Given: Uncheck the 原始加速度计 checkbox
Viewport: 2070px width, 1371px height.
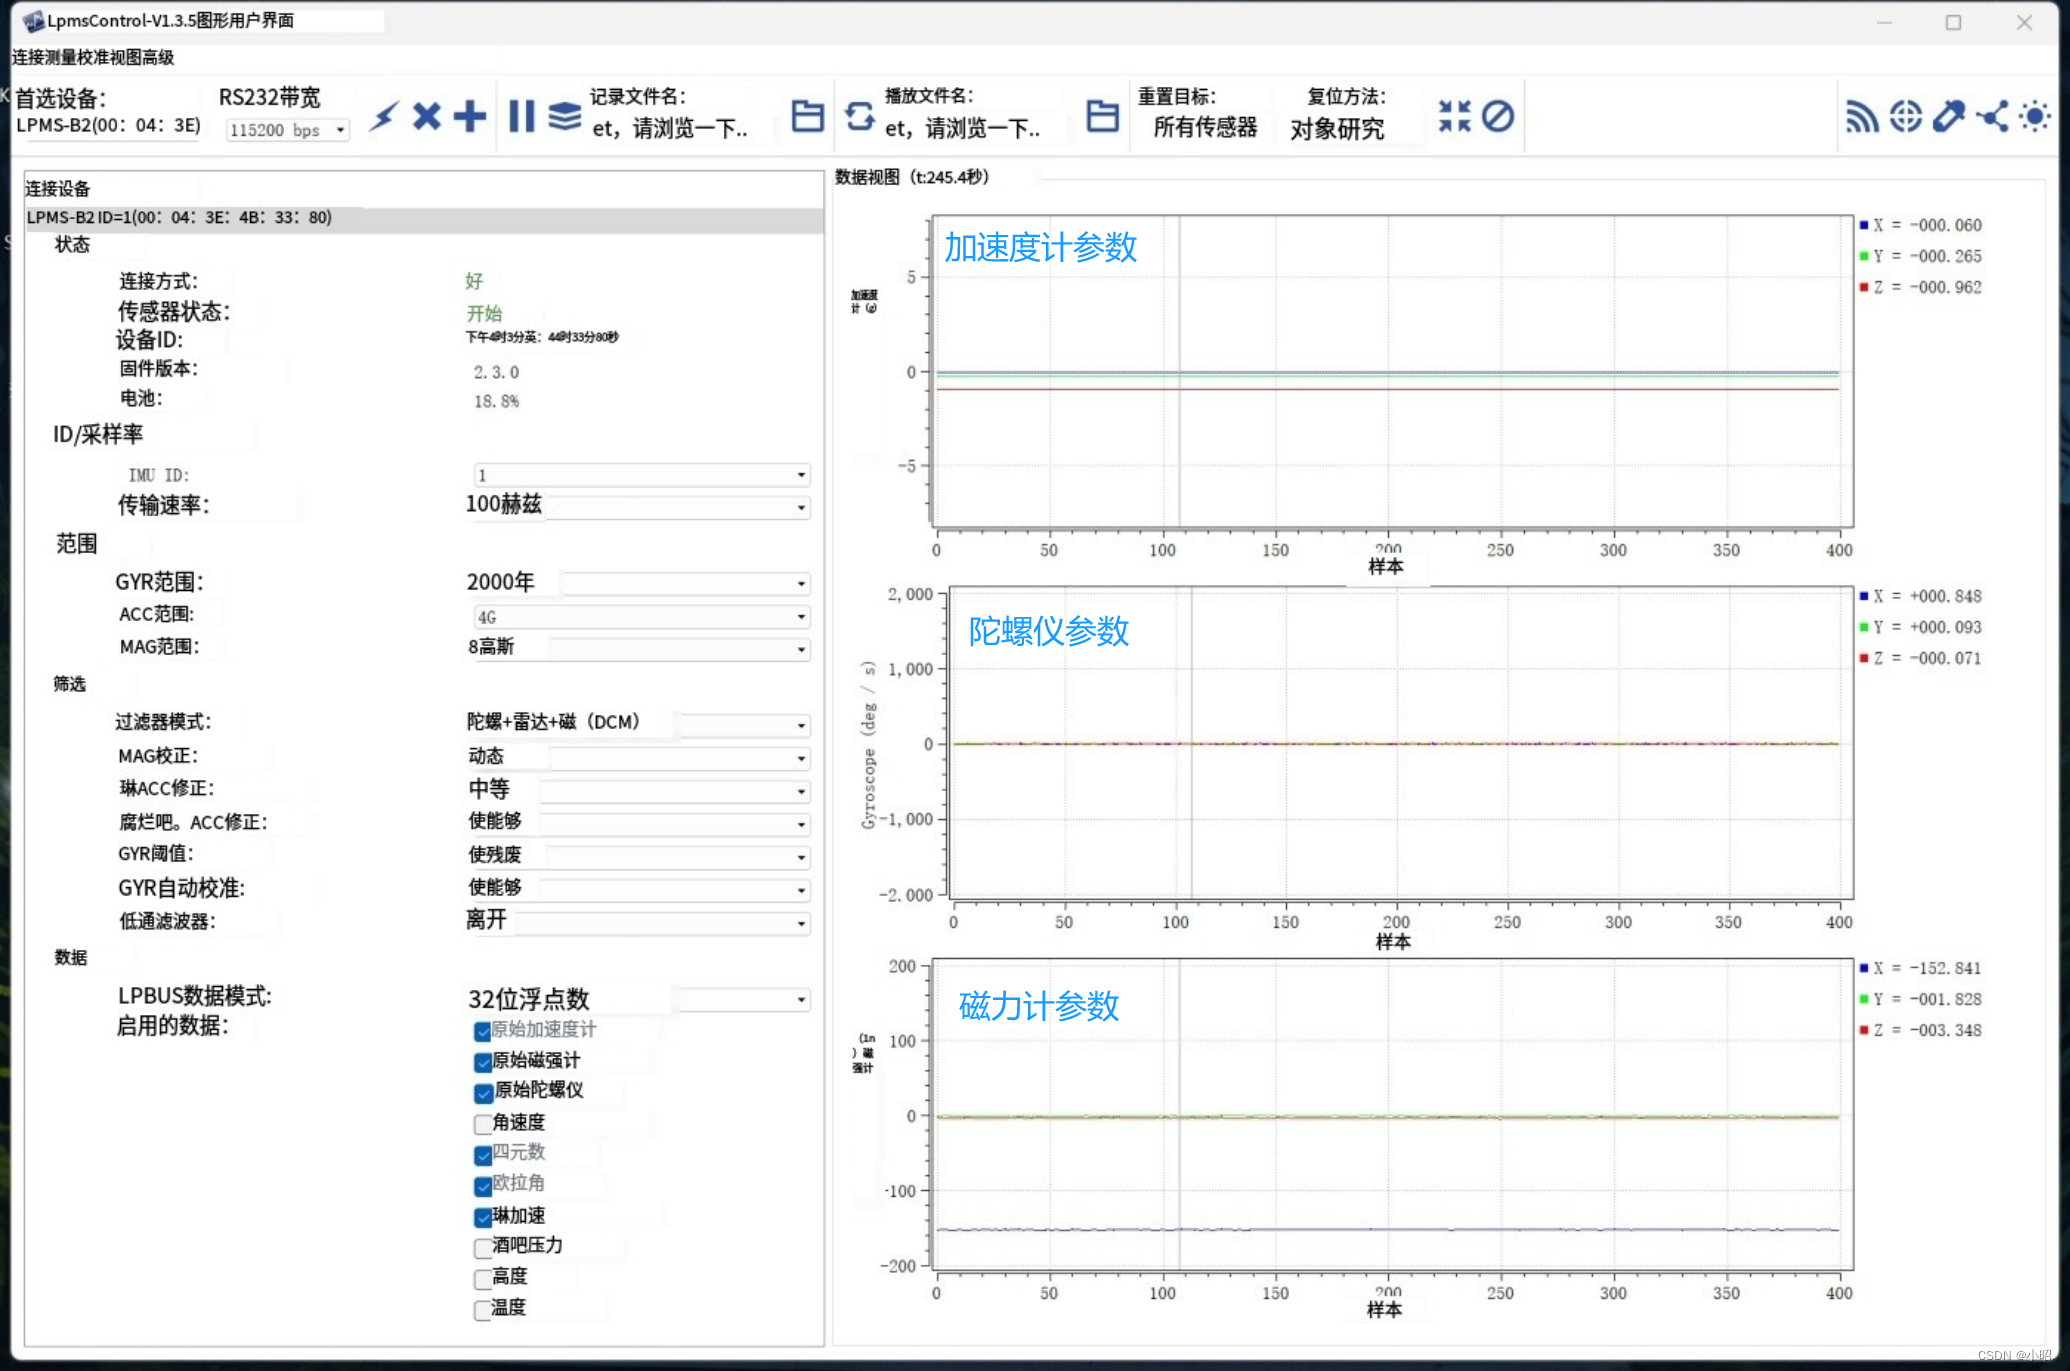Looking at the screenshot, I should pos(483,1031).
